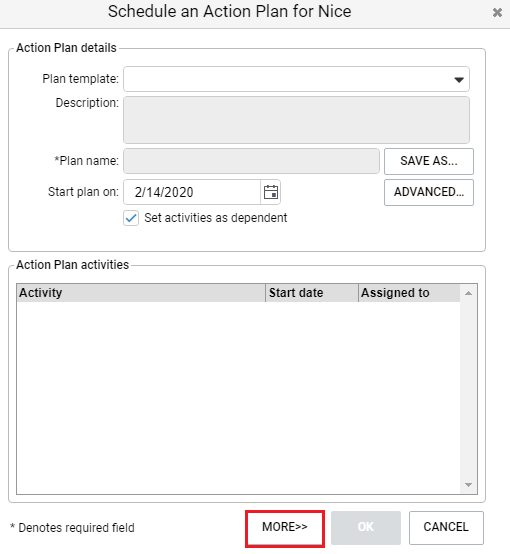510x554 pixels.
Task: Expand the Plan template dropdown arrow
Action: coord(459,79)
